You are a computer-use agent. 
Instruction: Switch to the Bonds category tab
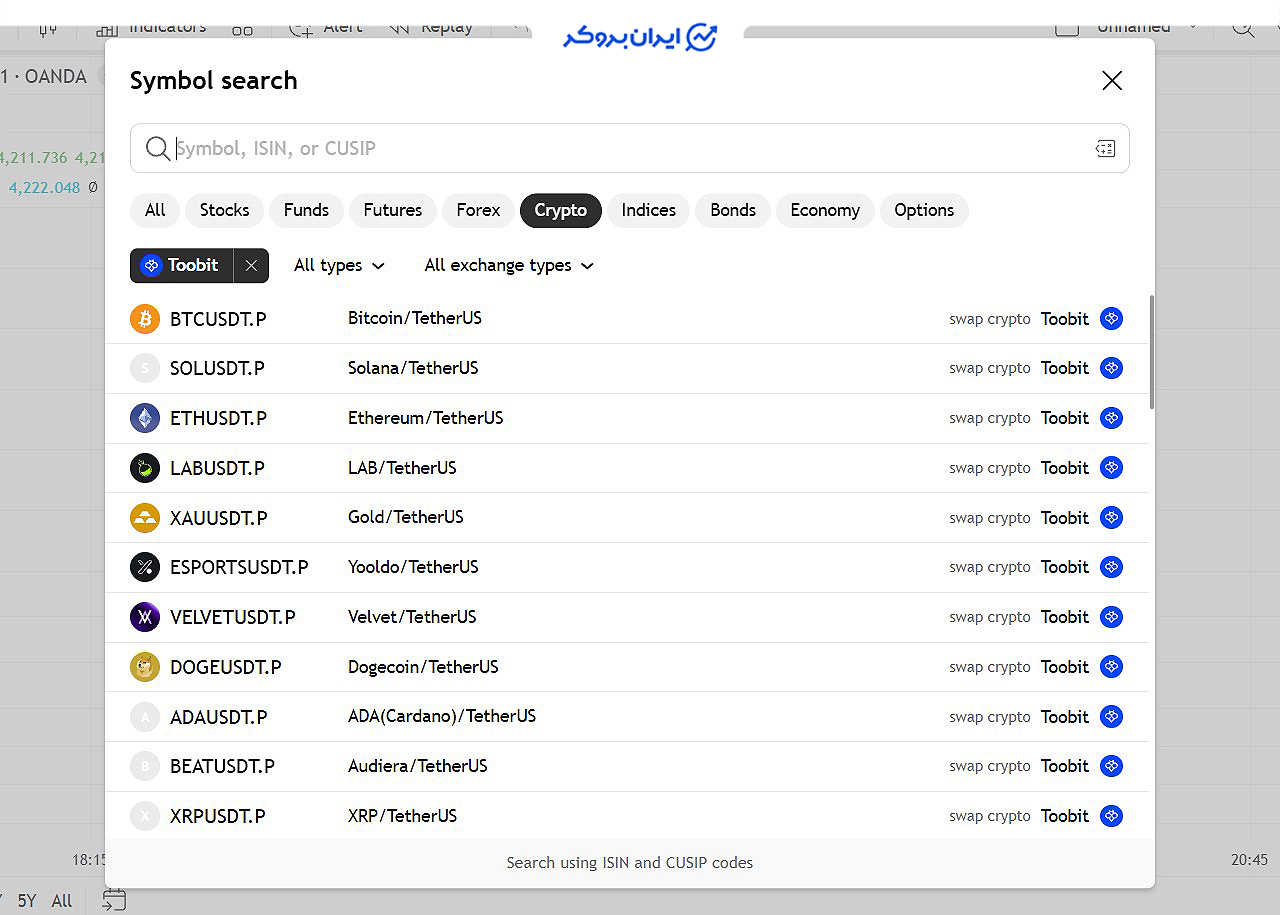tap(733, 210)
